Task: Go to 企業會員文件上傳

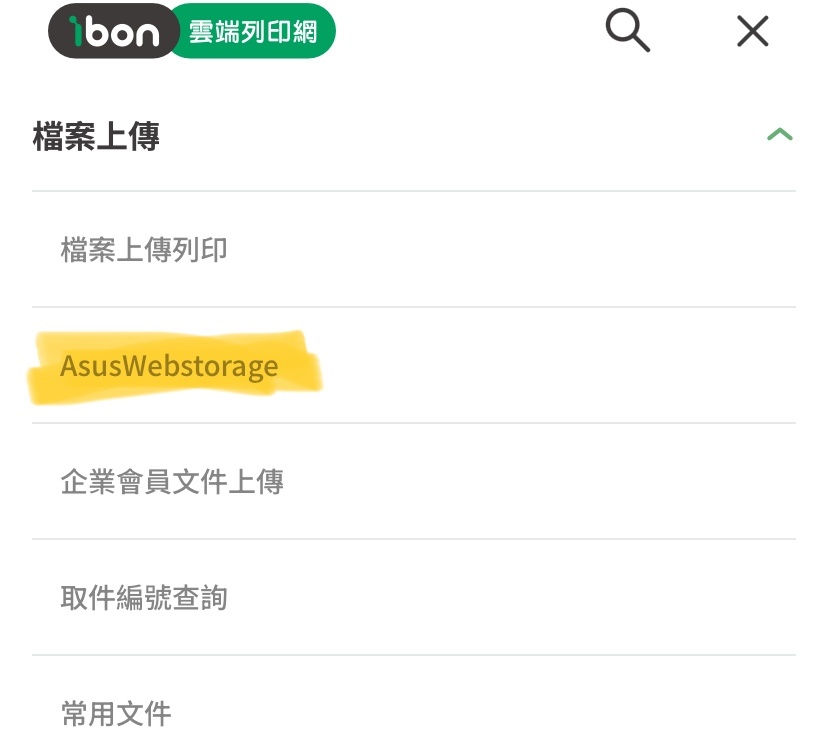Action: [413, 481]
